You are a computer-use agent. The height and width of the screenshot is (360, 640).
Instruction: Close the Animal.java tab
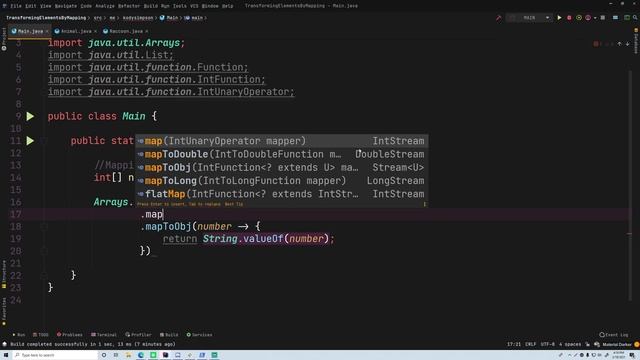[95, 31]
